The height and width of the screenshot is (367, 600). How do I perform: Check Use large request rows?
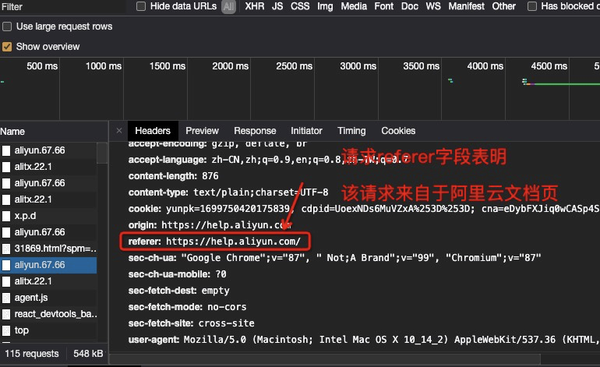coord(7,26)
